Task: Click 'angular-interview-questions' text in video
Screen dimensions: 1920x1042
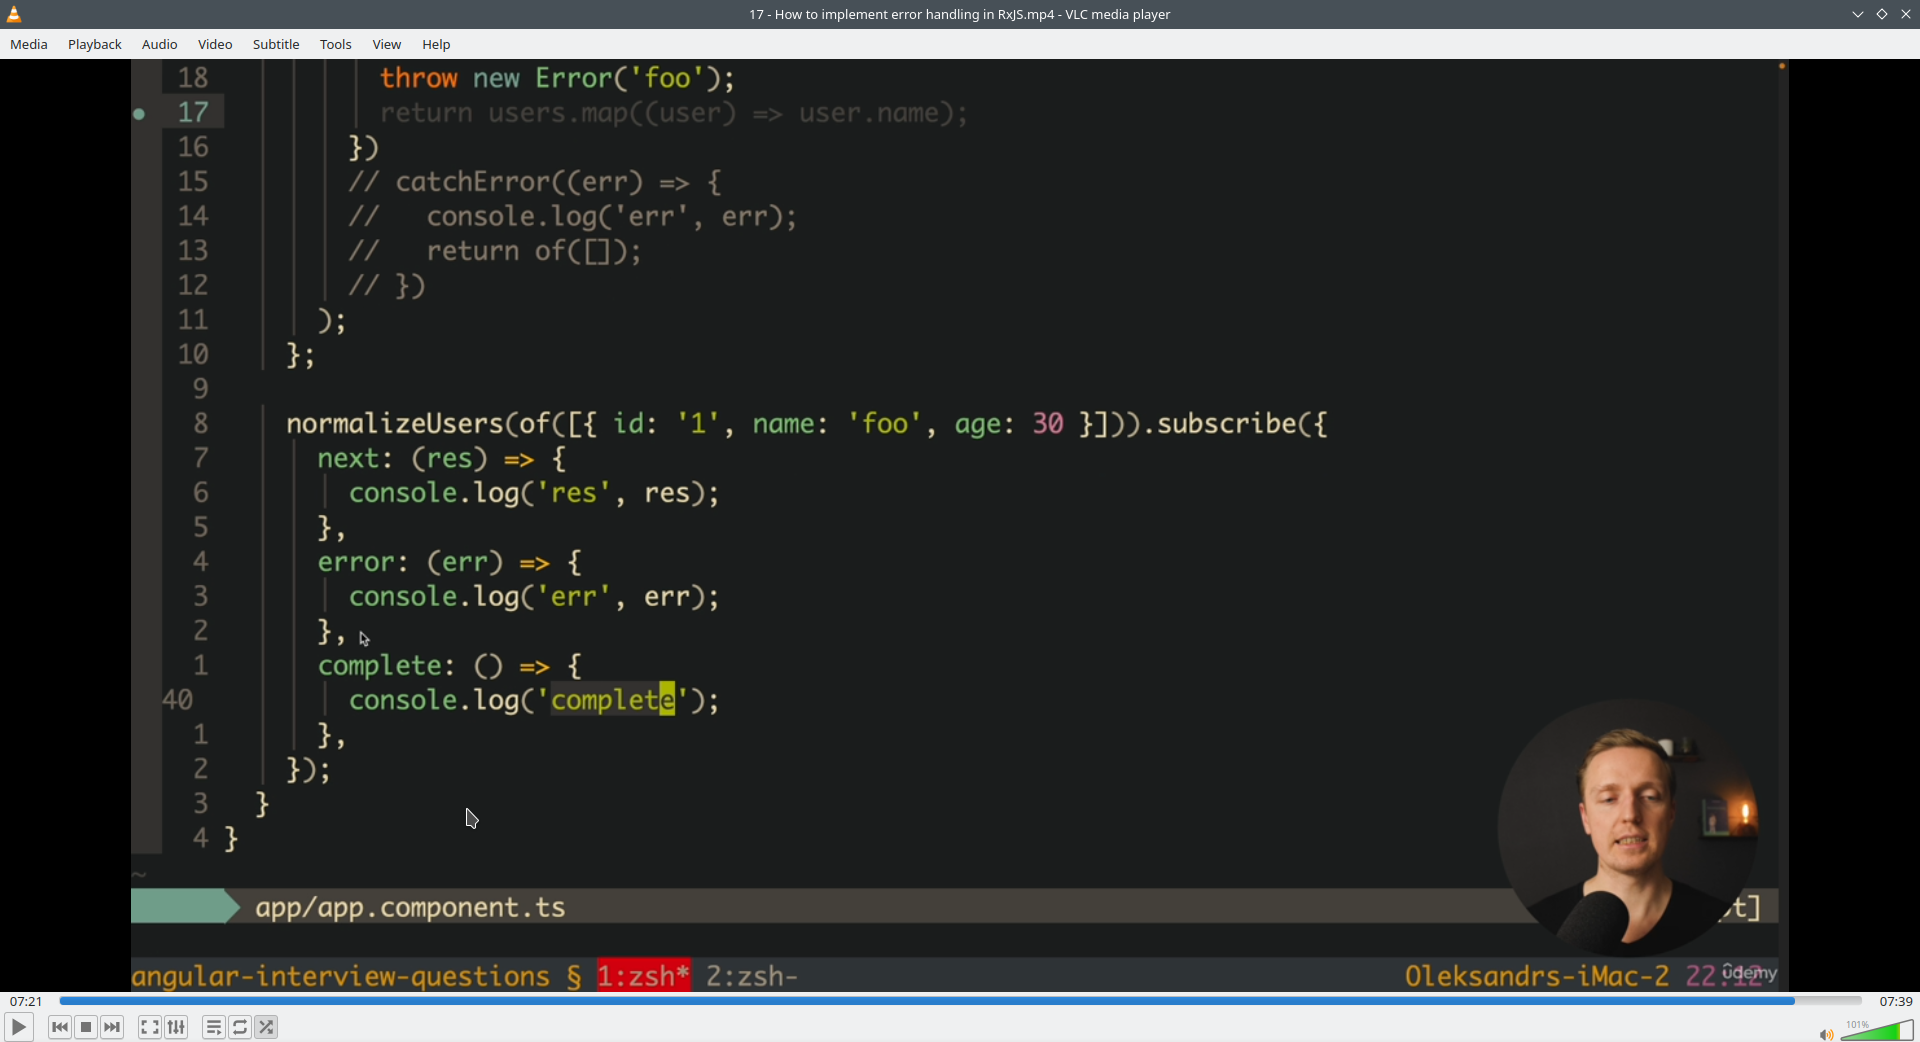Action: click(341, 975)
